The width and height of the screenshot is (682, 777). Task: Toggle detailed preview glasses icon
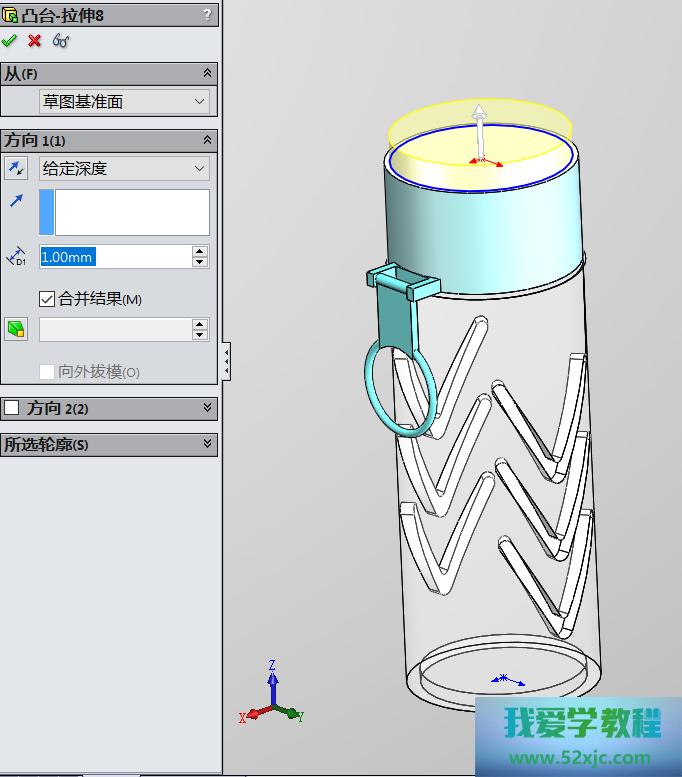pyautogui.click(x=61, y=40)
